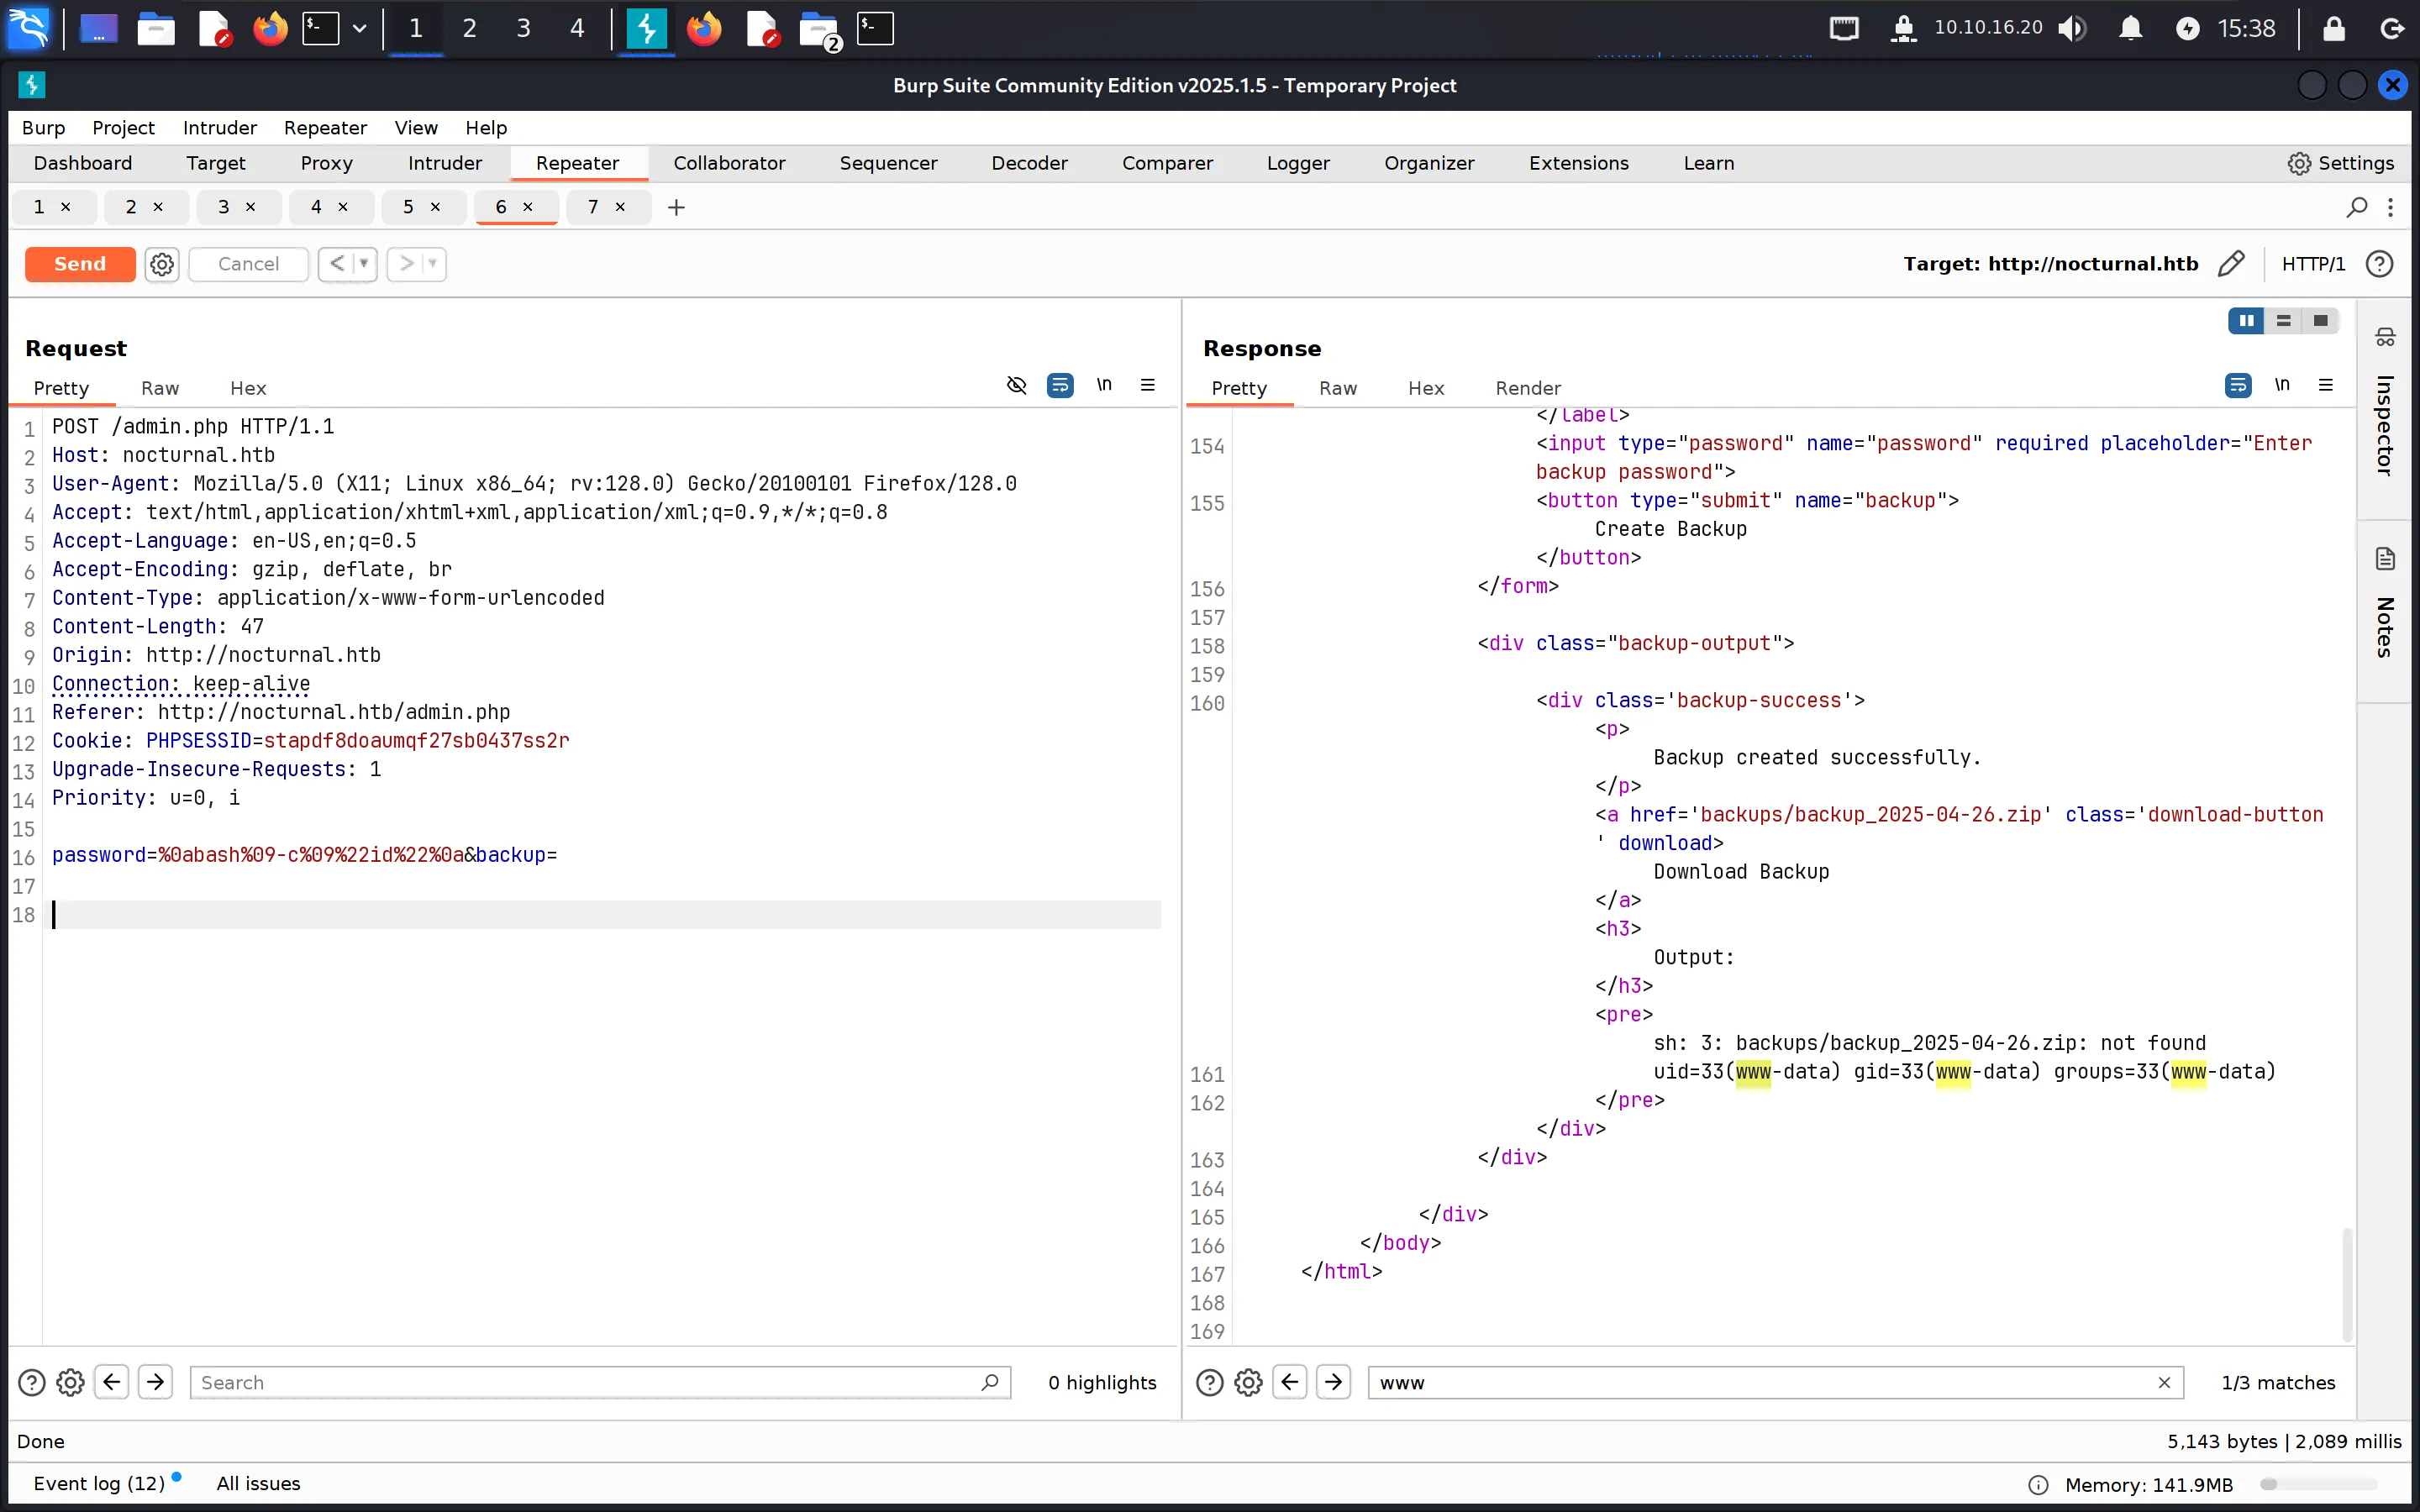
Task: Edit the target nocturnal.htb with pencil icon
Action: [x=2231, y=264]
